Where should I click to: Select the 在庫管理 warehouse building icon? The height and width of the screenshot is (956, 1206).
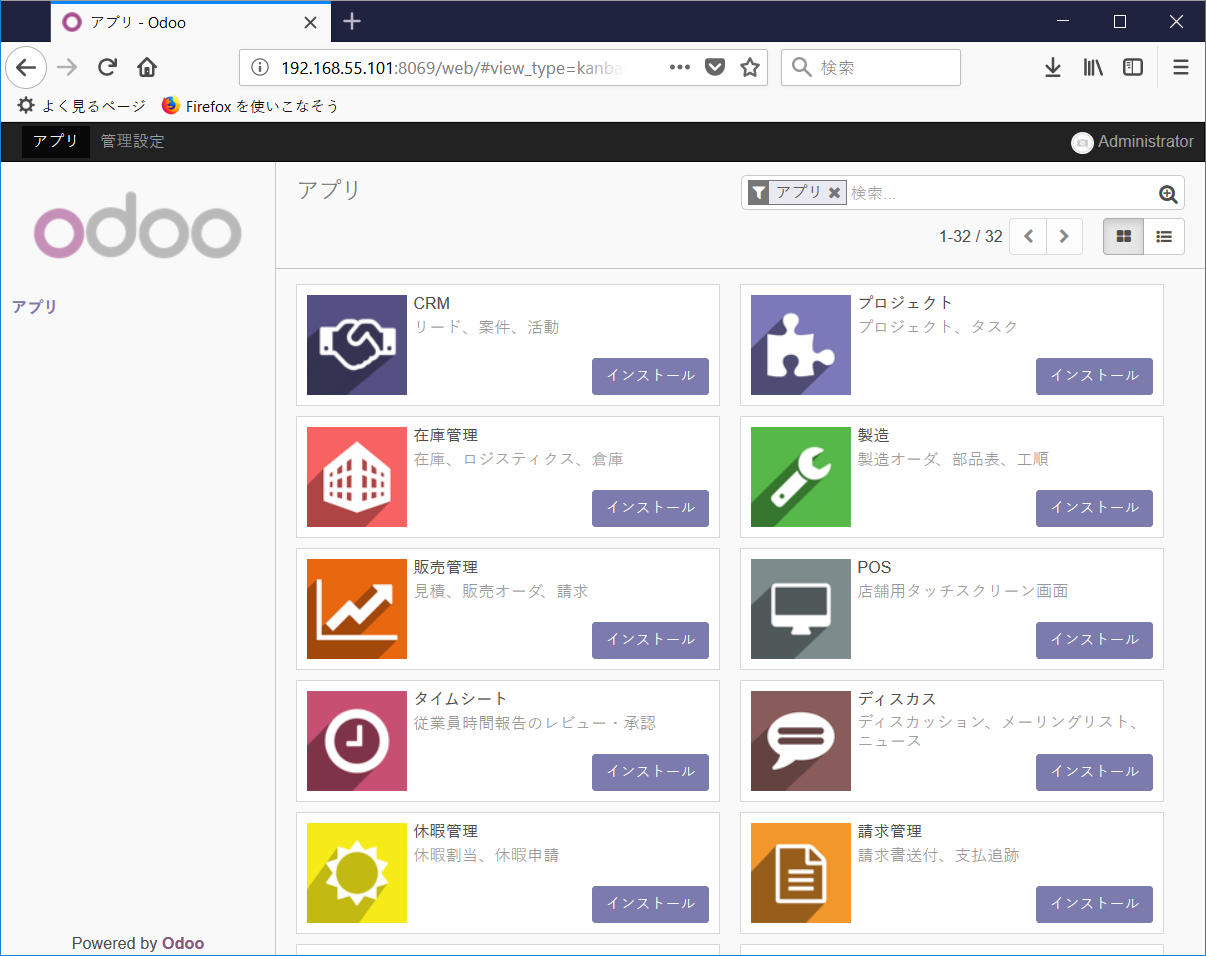pos(357,477)
